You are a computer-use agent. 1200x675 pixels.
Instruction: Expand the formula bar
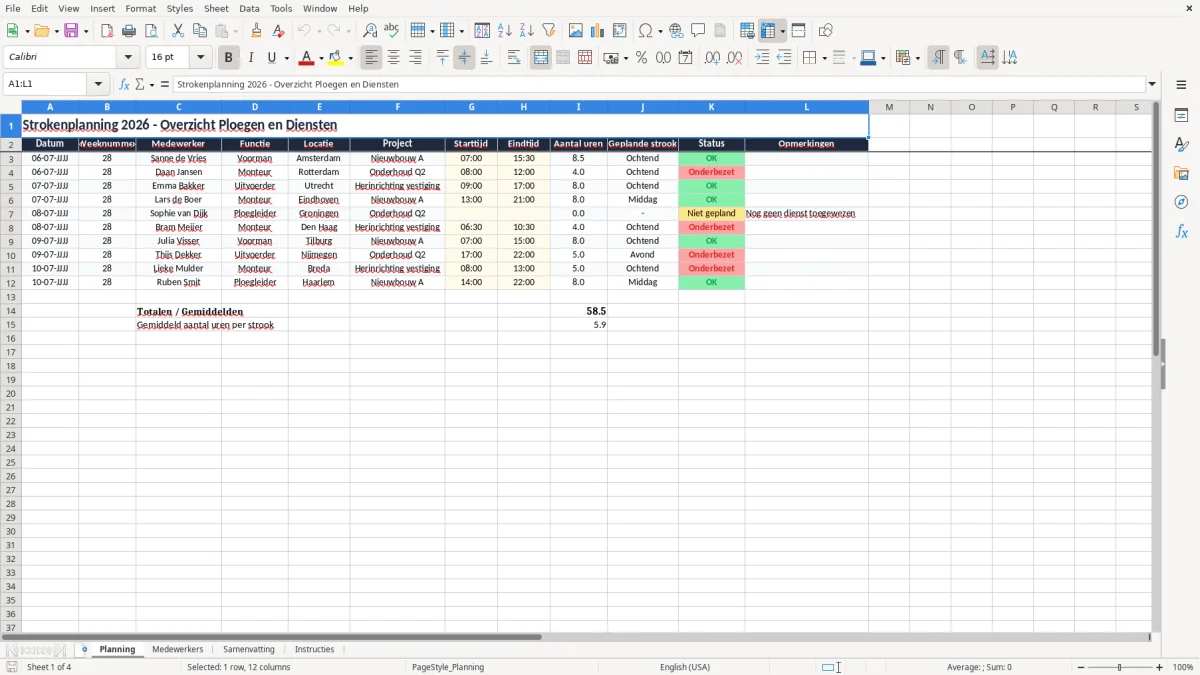[1152, 84]
